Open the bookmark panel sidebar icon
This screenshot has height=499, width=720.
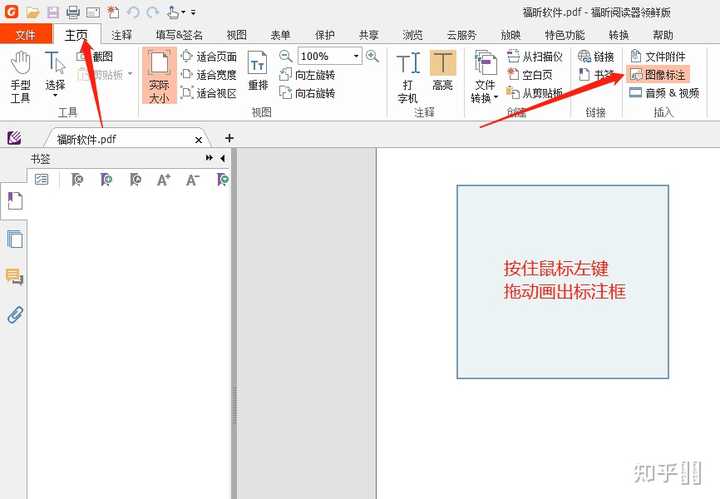(15, 201)
